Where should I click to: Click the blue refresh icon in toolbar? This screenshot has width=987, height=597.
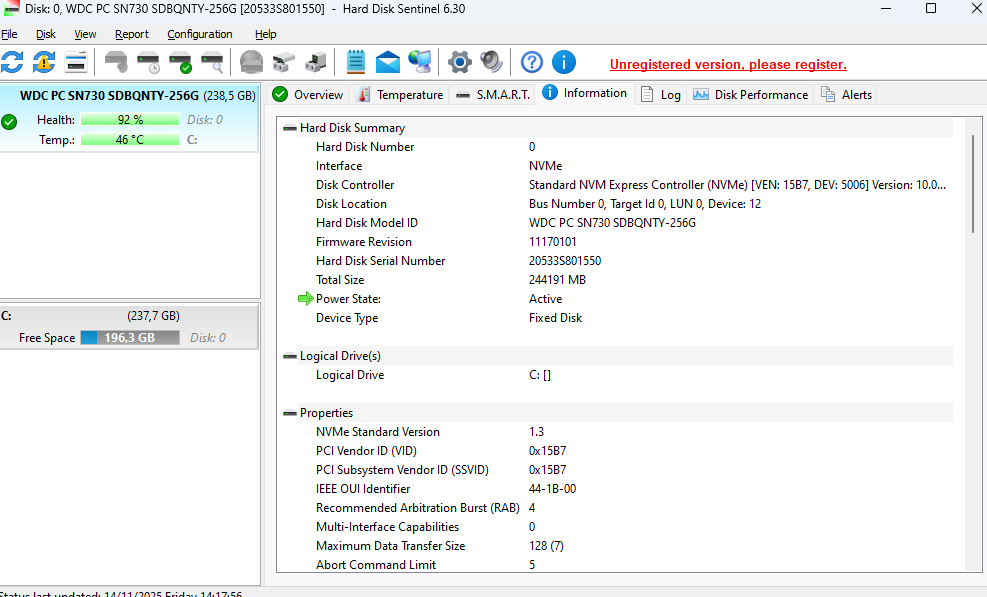12,62
